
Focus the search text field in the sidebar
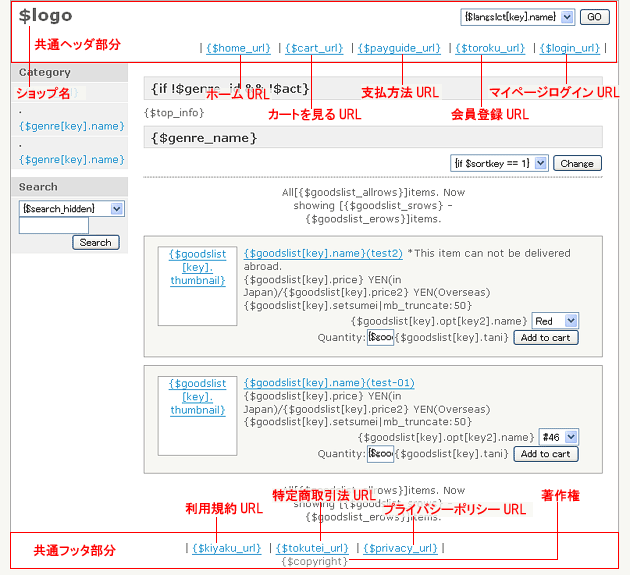[54, 226]
